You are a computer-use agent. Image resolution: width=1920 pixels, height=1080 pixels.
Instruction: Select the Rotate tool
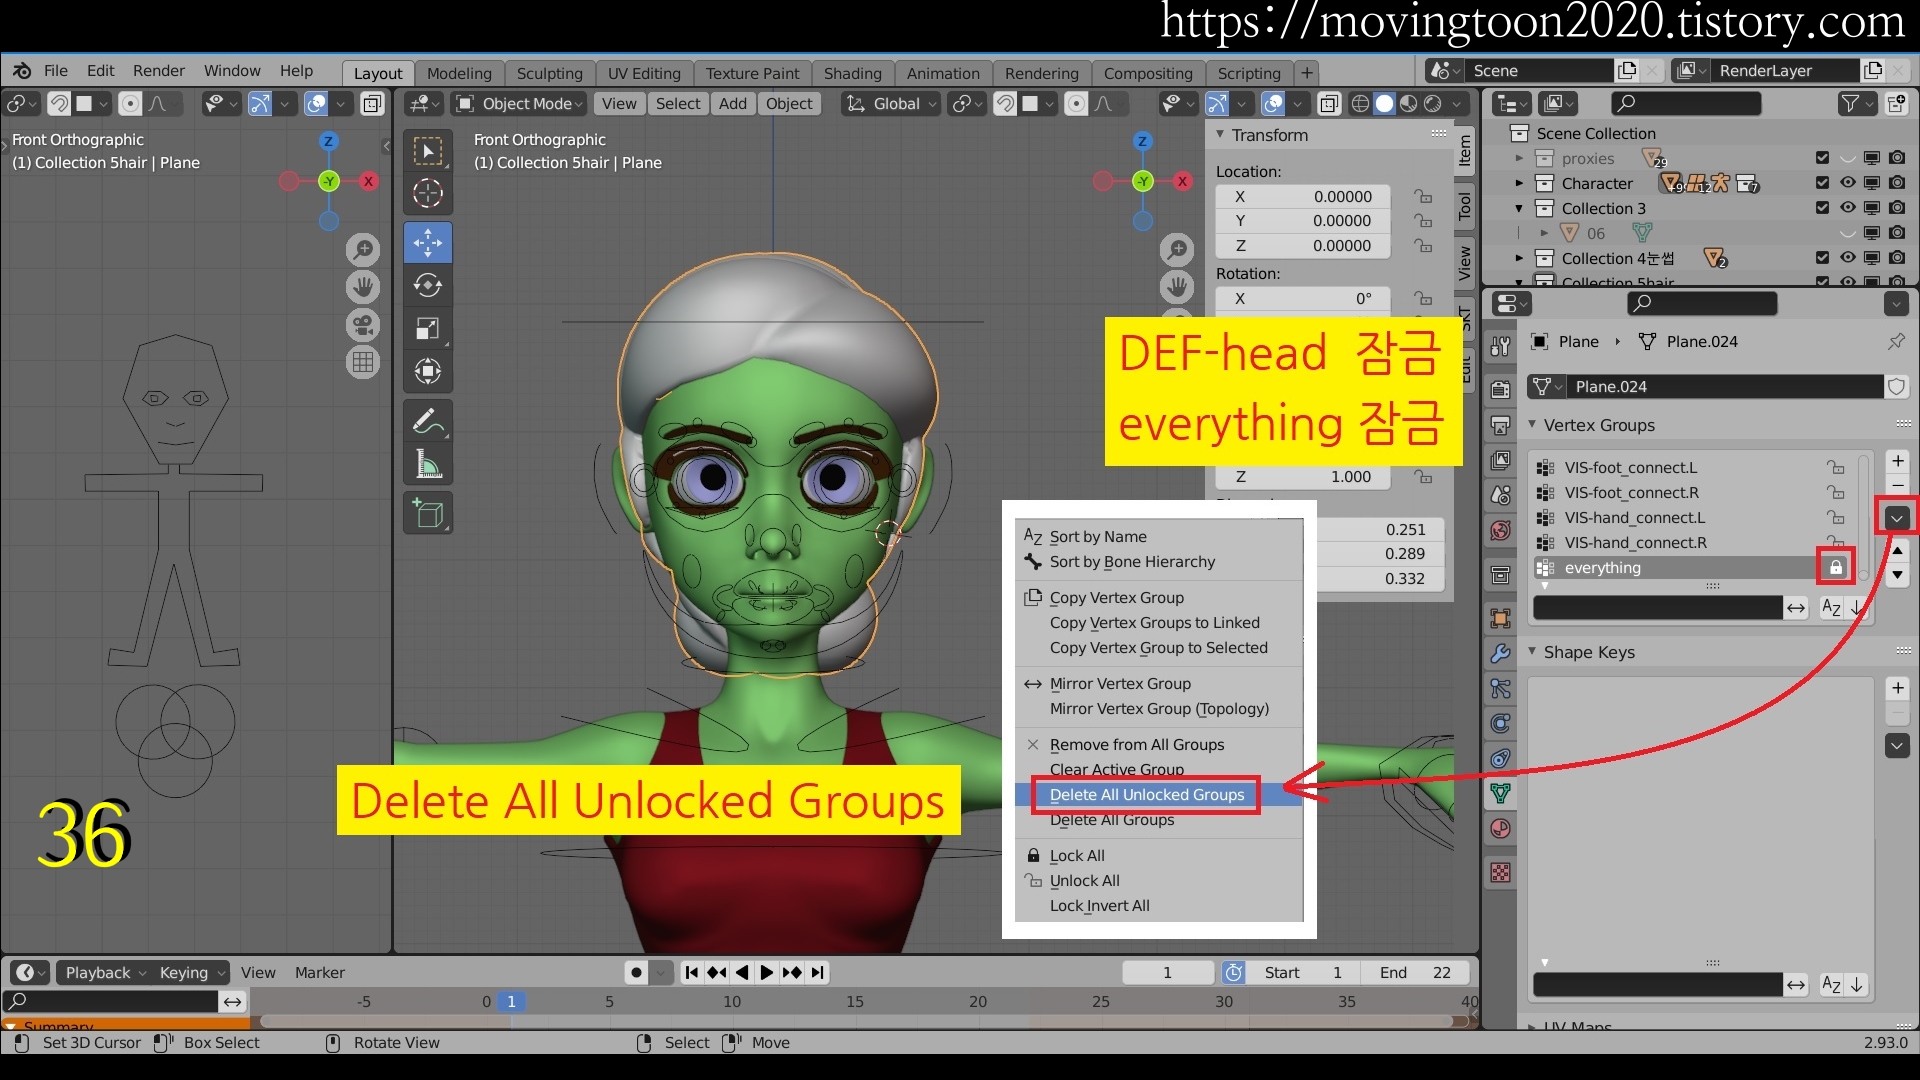coord(428,286)
